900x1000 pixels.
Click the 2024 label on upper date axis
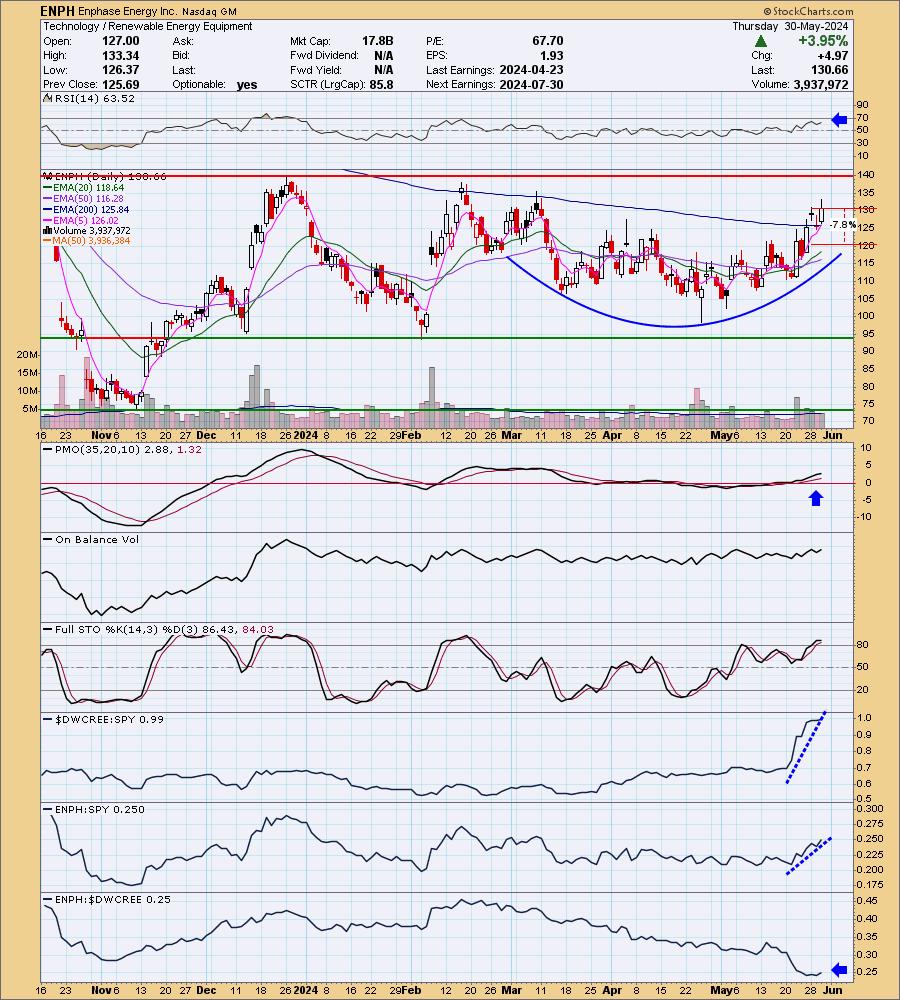[306, 435]
